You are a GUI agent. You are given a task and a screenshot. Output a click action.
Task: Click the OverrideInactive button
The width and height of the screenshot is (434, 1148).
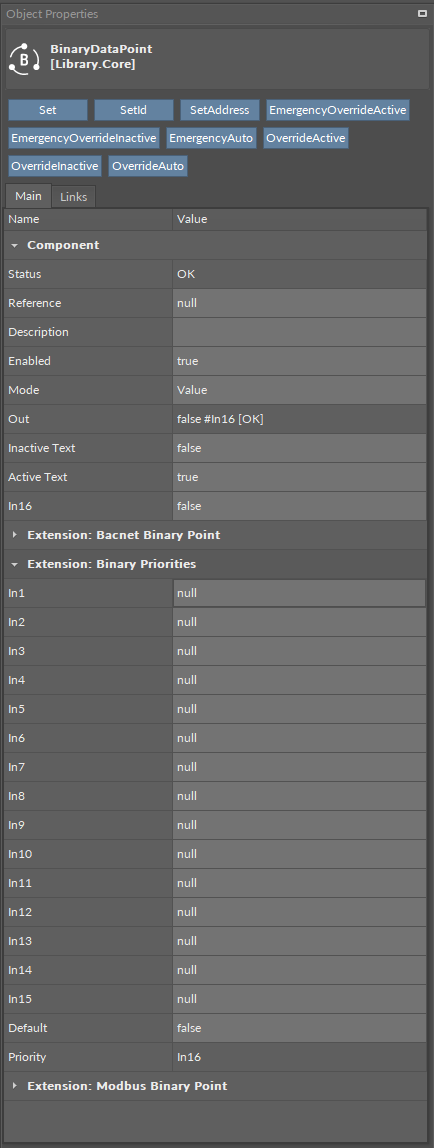tap(55, 166)
